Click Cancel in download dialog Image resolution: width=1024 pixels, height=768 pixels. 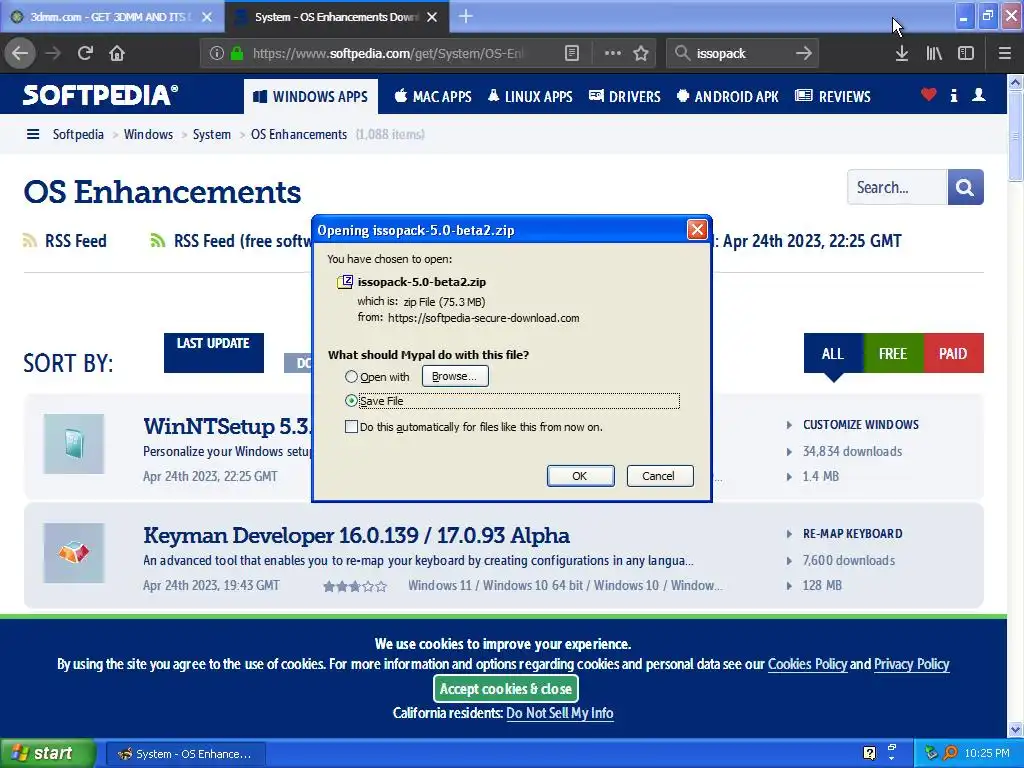660,476
